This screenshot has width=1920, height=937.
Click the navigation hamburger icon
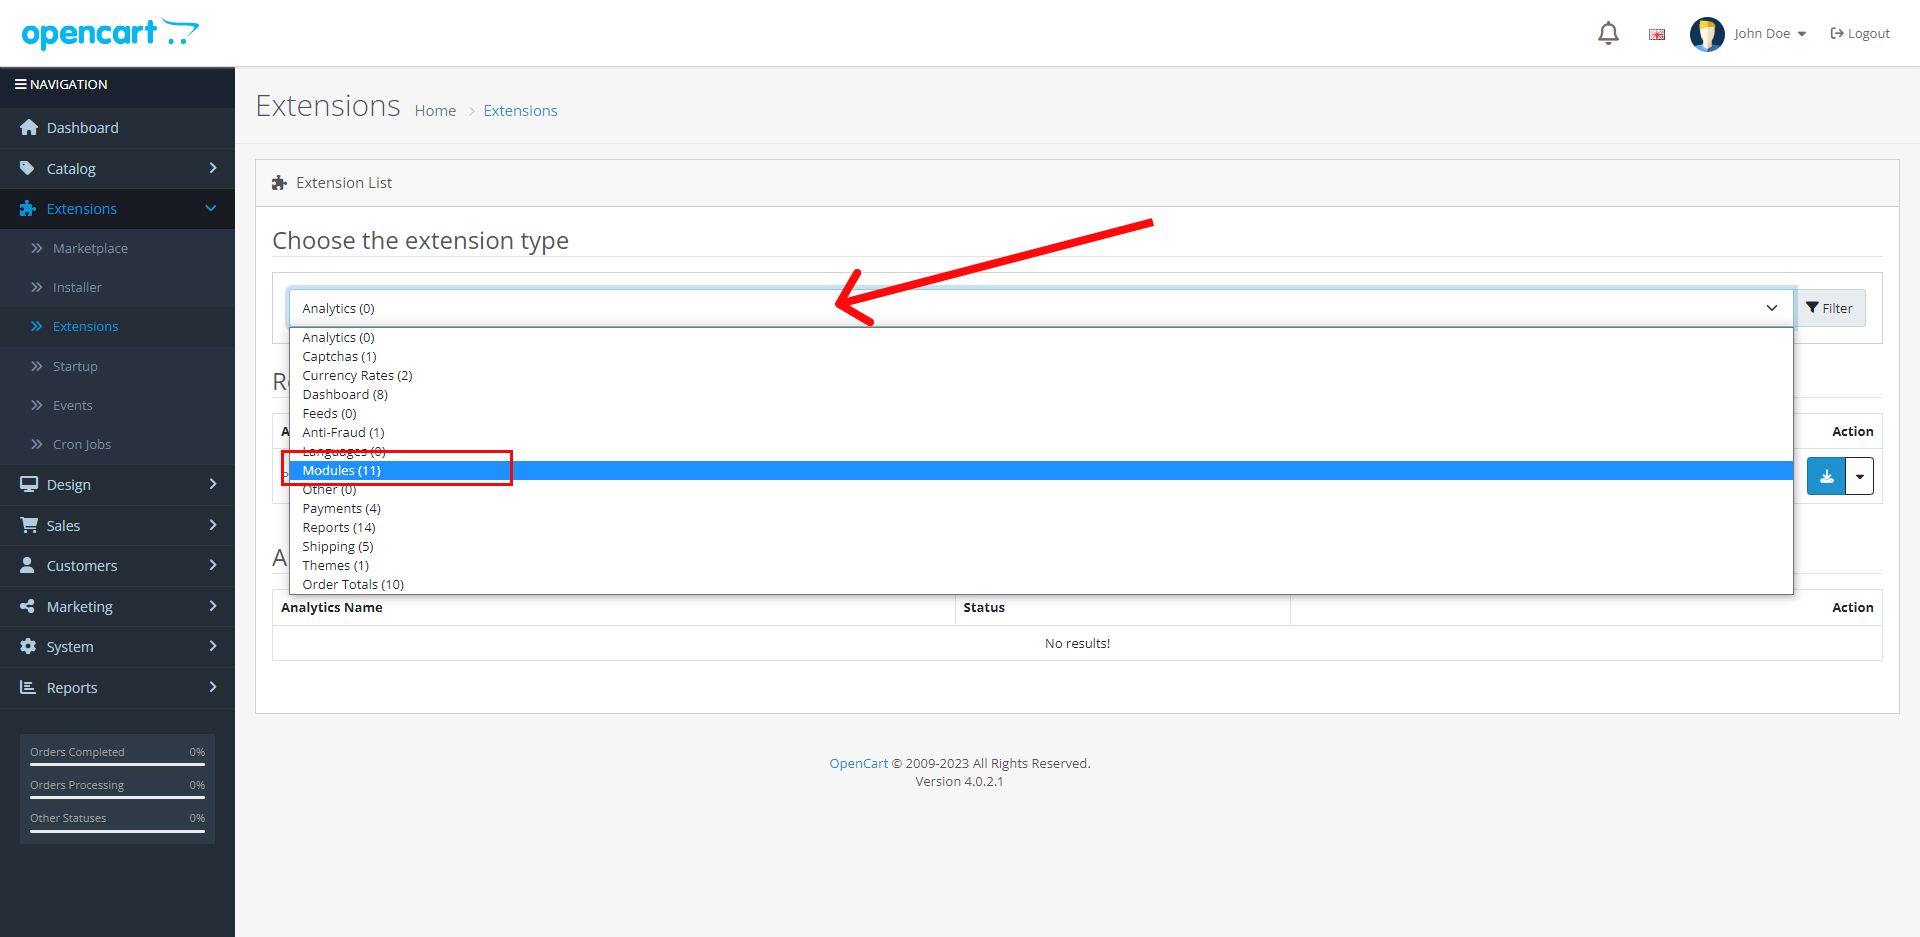click(20, 84)
